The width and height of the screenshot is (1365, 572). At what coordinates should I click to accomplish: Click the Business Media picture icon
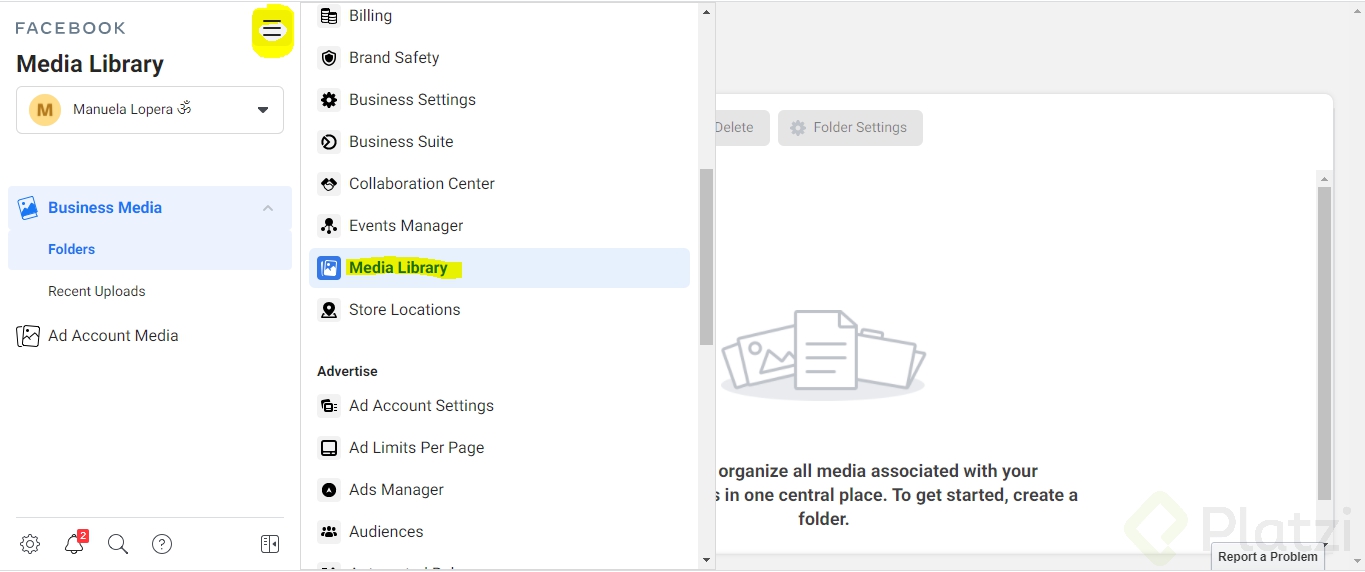[x=28, y=208]
